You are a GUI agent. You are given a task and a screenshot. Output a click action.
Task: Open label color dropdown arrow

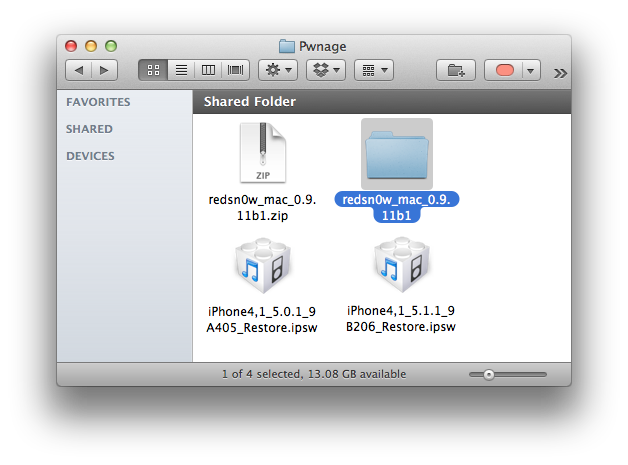point(530,70)
